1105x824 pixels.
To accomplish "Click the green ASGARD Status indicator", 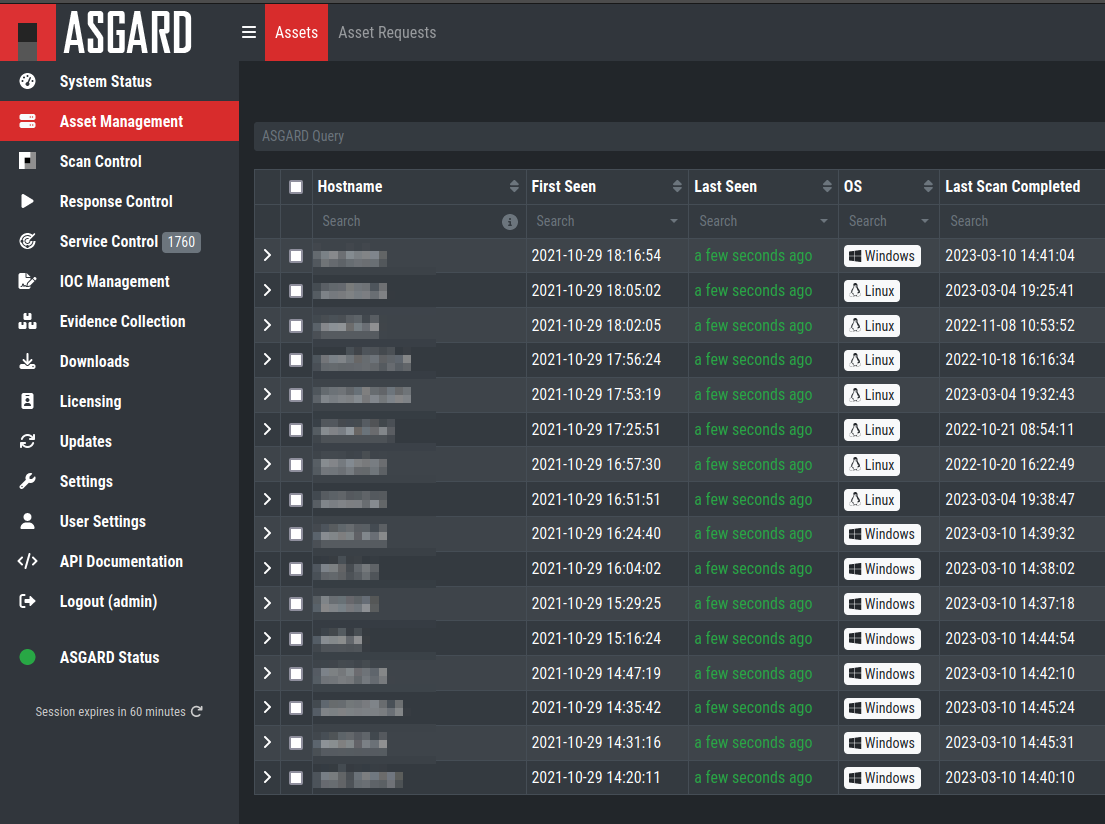I will pos(27,657).
